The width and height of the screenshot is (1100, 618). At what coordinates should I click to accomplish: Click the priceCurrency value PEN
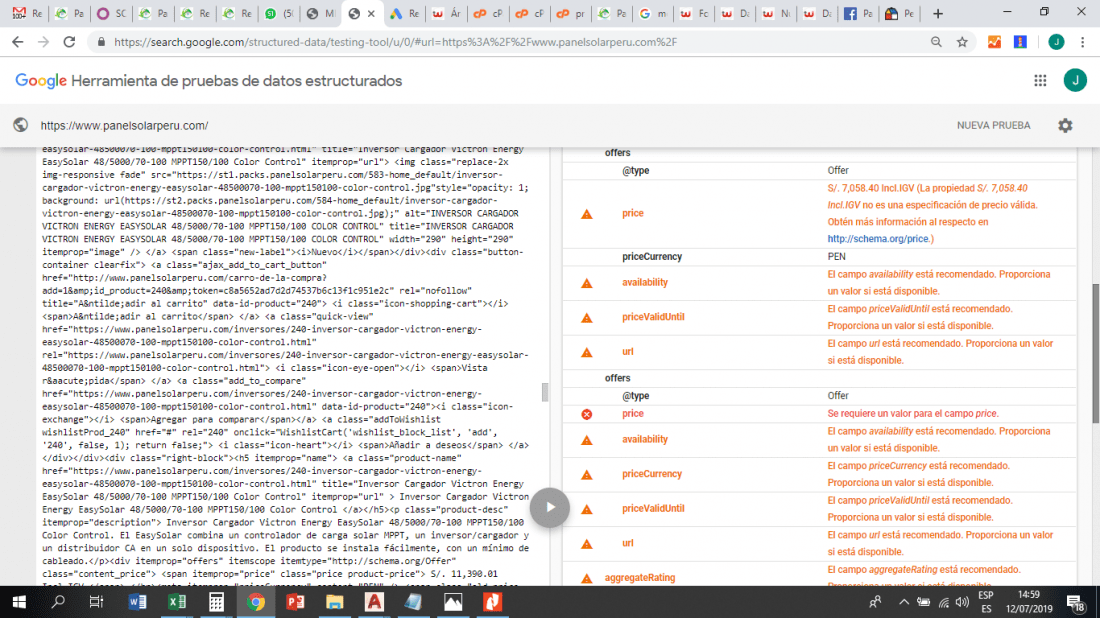[x=836, y=257]
